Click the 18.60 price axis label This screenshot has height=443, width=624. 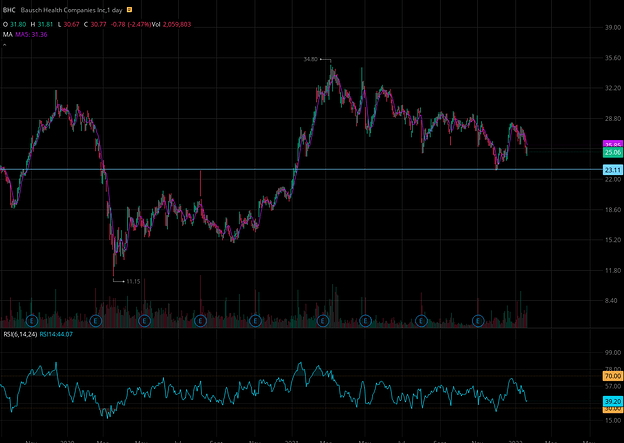pyautogui.click(x=613, y=209)
